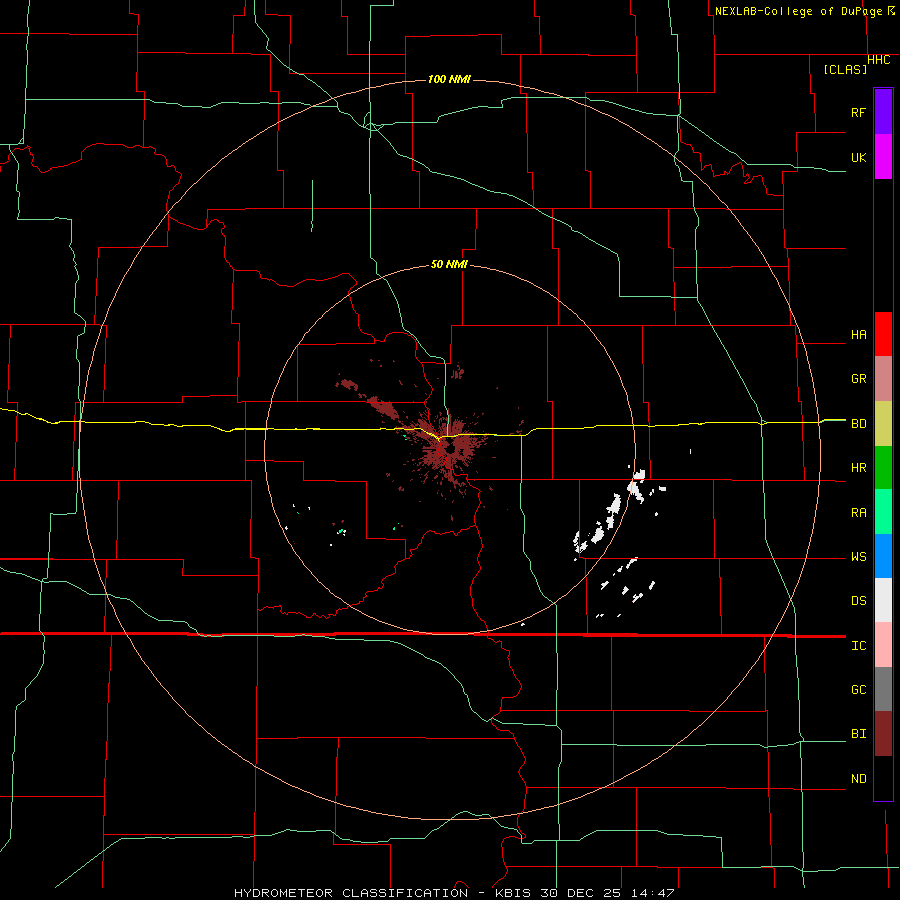Click the UK legend label
Viewport: 900px width, 900px height.
(858, 157)
